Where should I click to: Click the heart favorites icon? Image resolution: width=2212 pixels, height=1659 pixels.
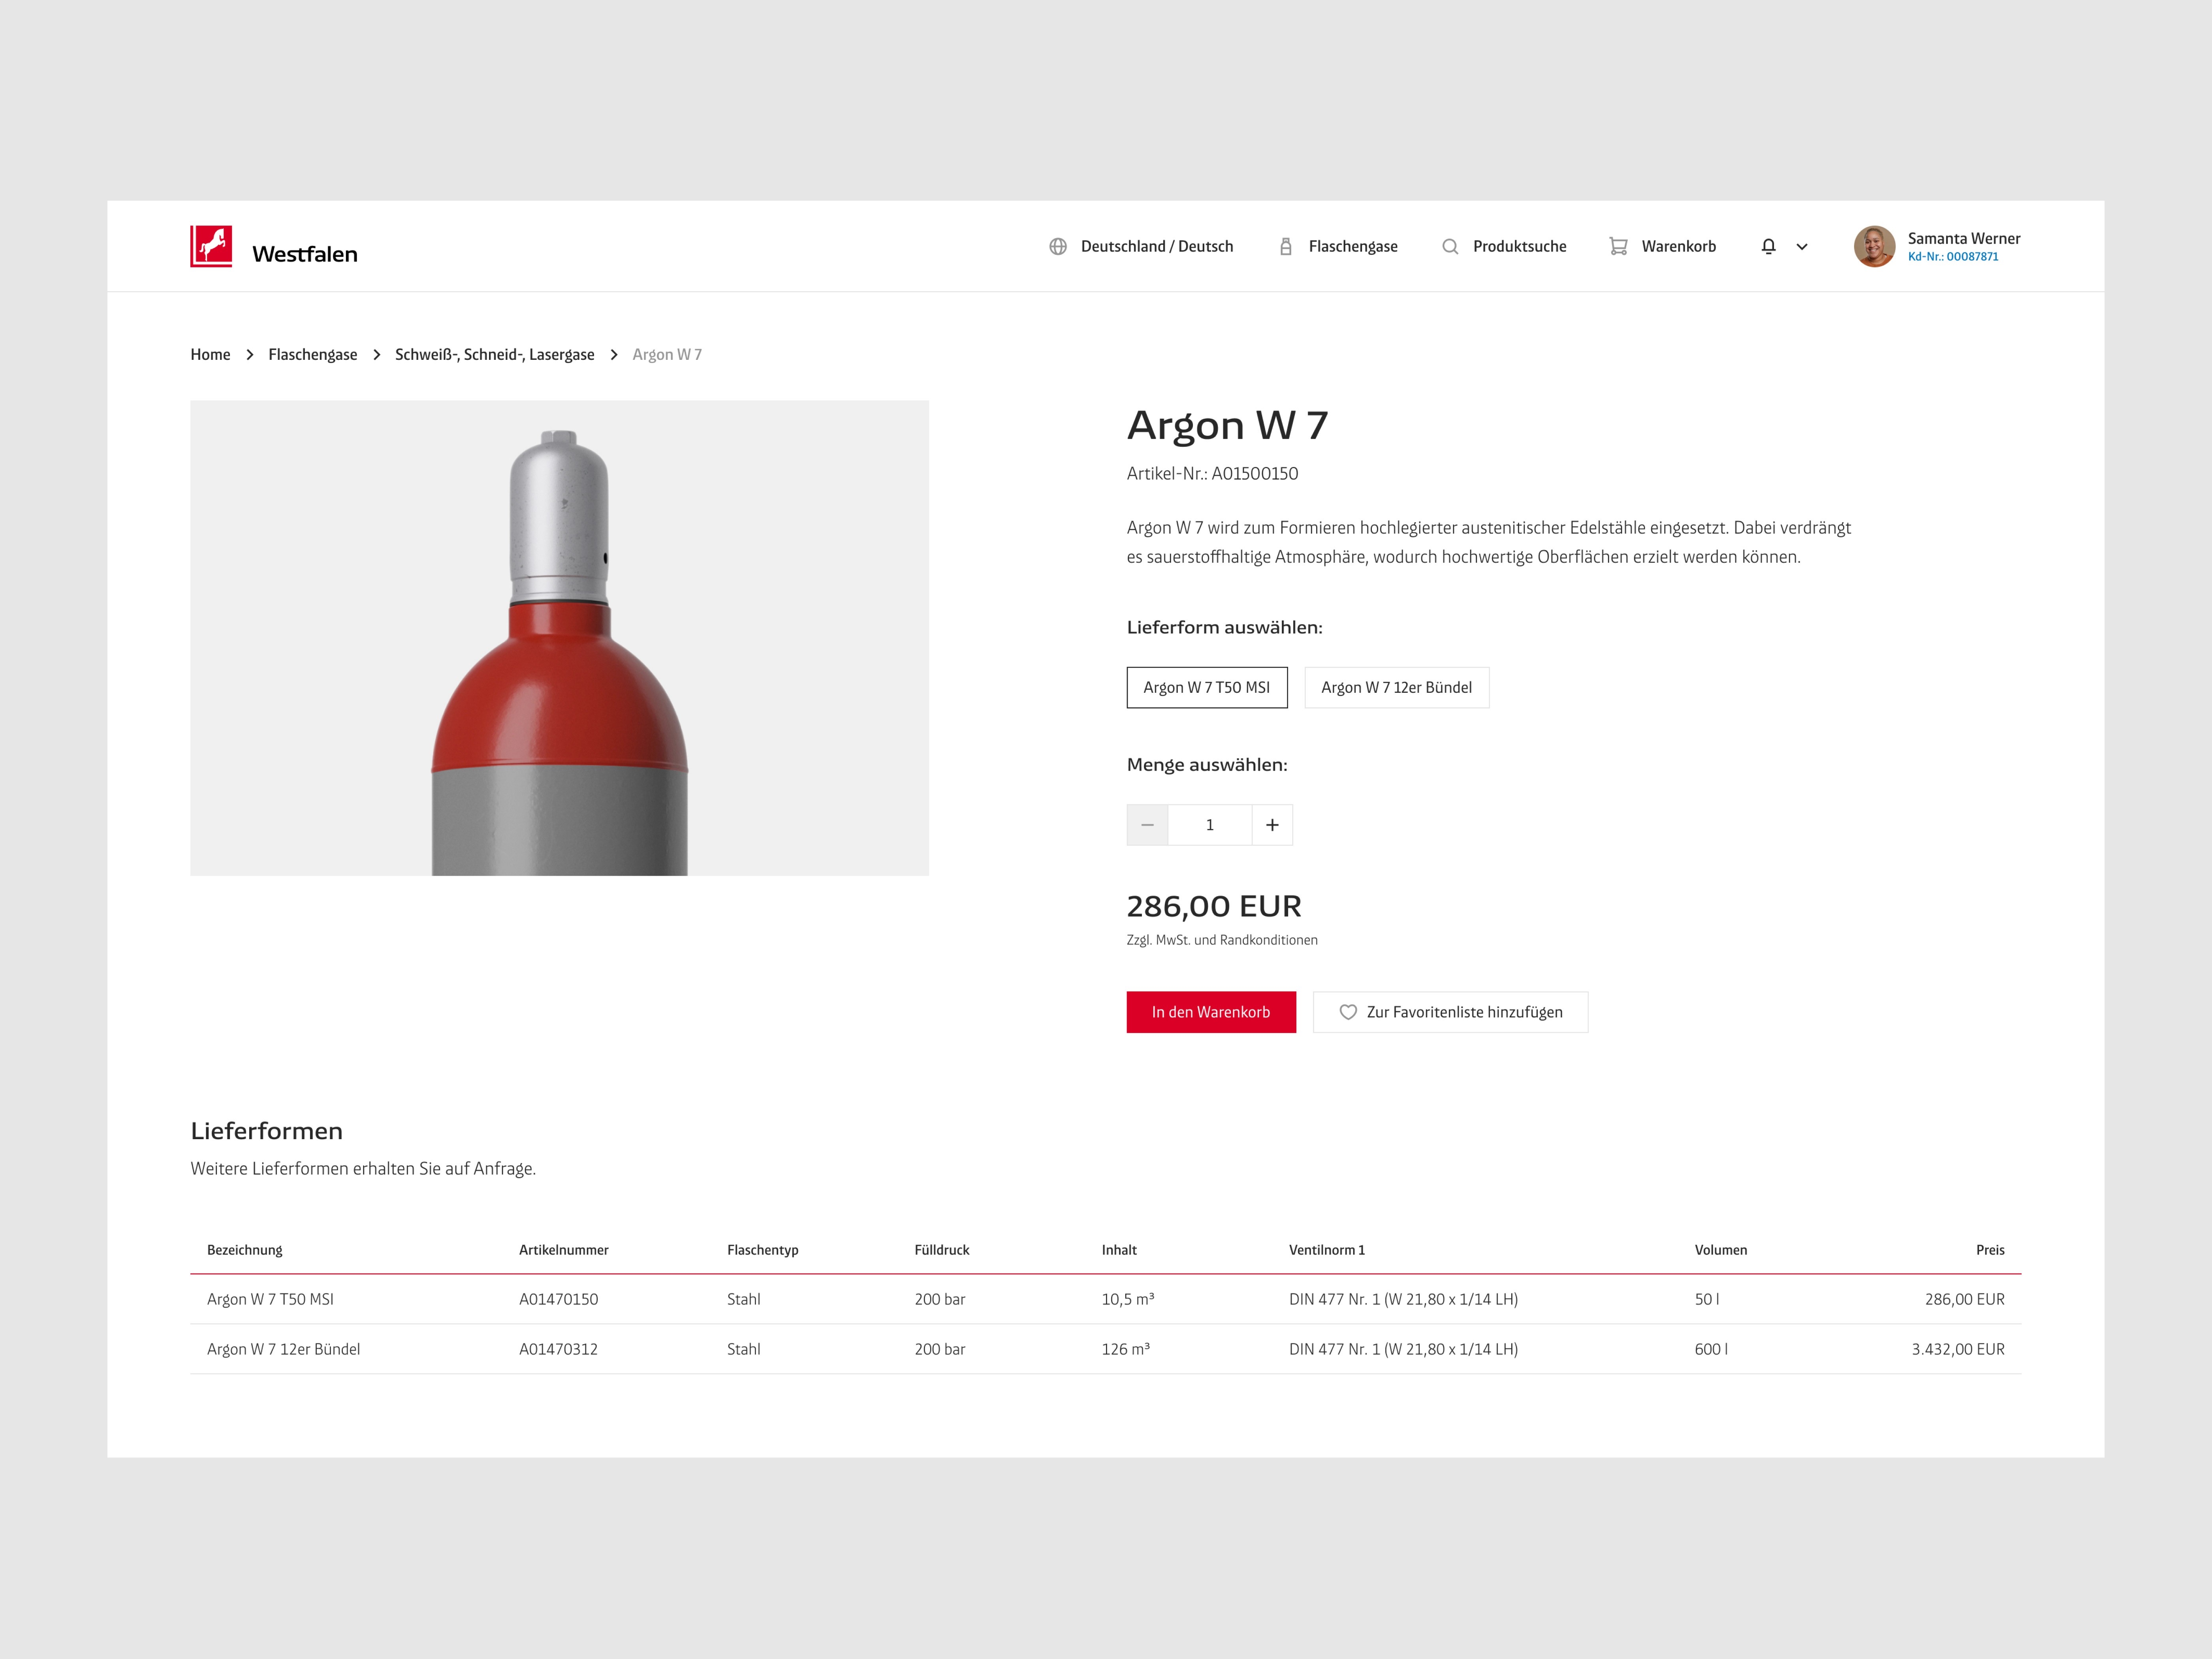[1348, 1012]
